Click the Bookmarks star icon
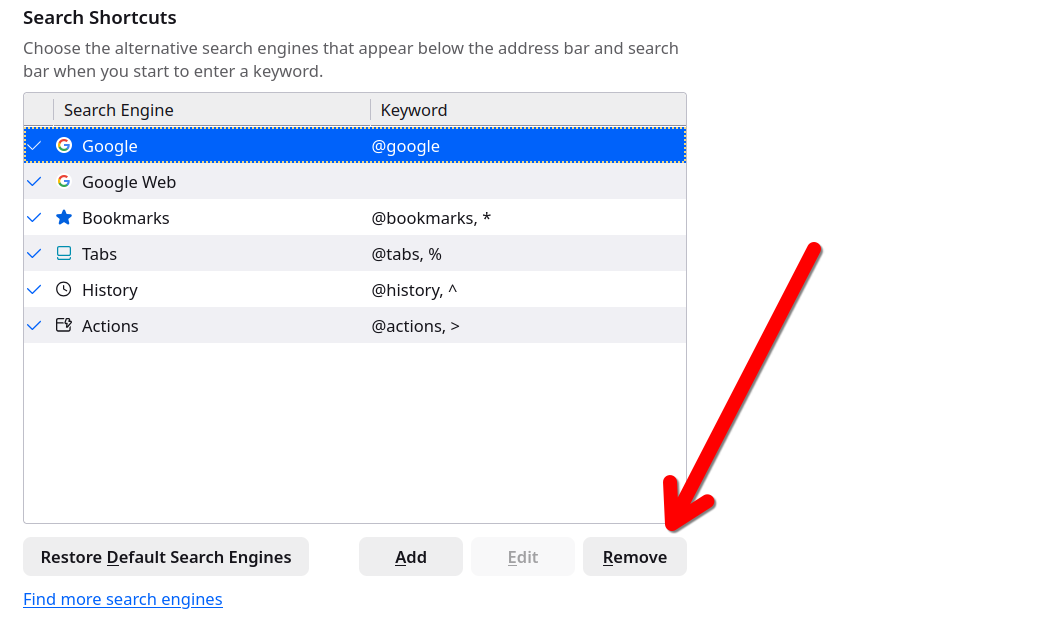 64,218
